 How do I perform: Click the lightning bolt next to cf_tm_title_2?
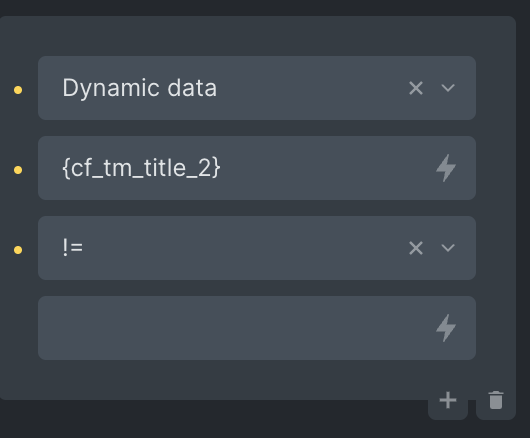coord(446,168)
